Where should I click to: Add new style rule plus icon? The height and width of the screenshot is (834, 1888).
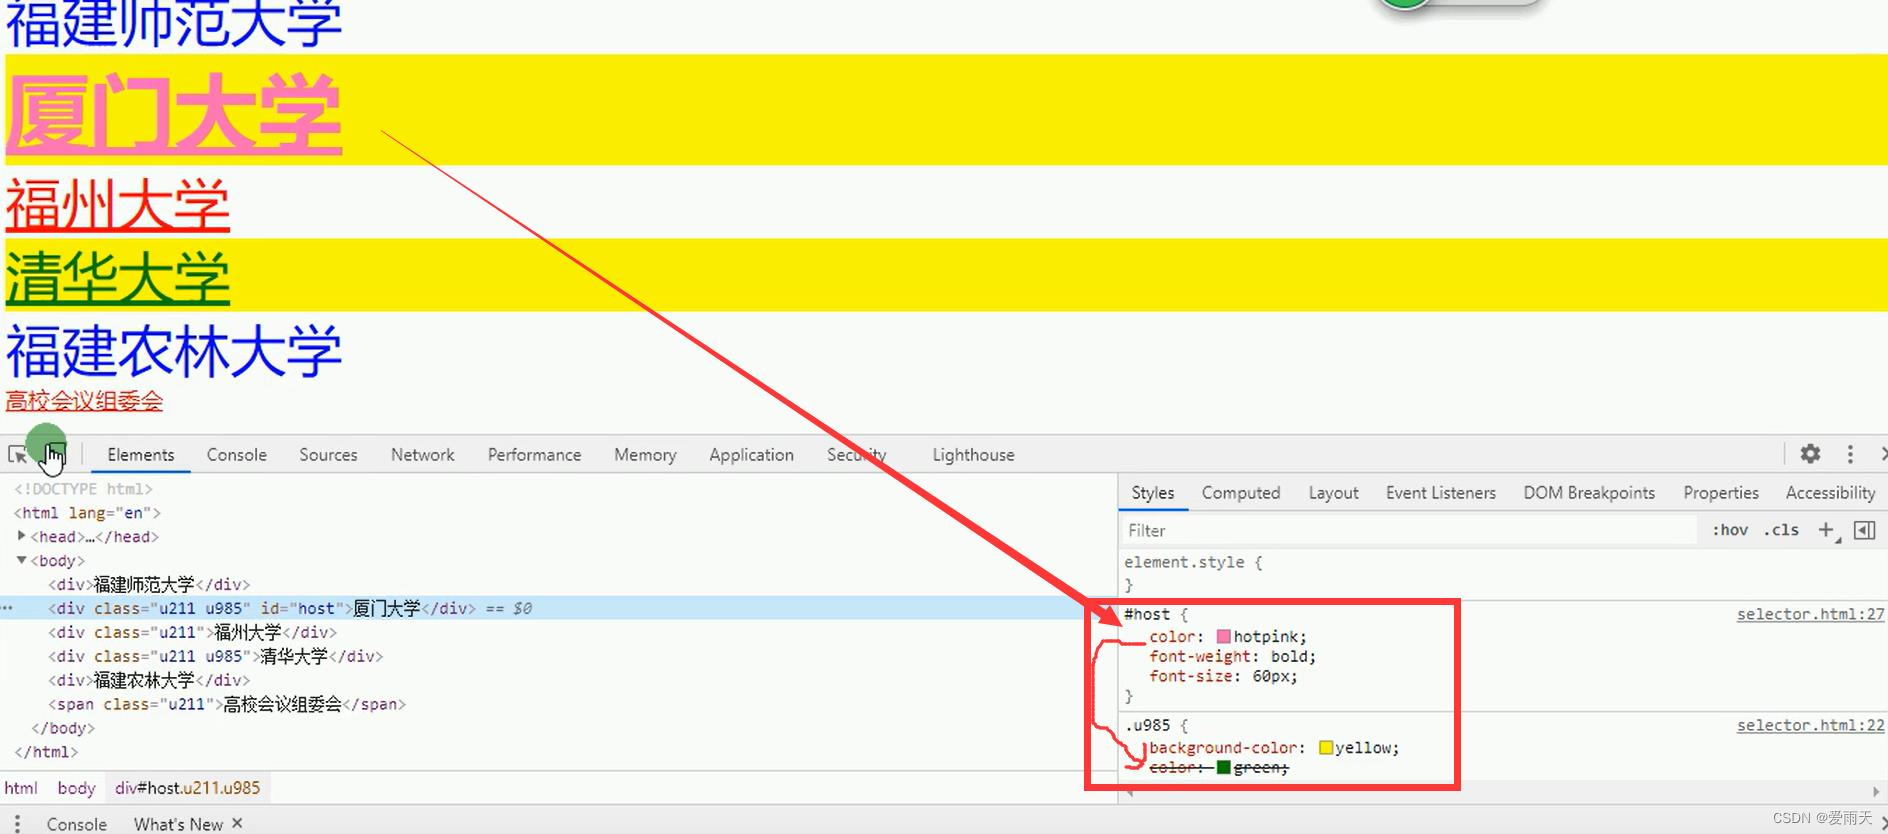coord(1827,530)
